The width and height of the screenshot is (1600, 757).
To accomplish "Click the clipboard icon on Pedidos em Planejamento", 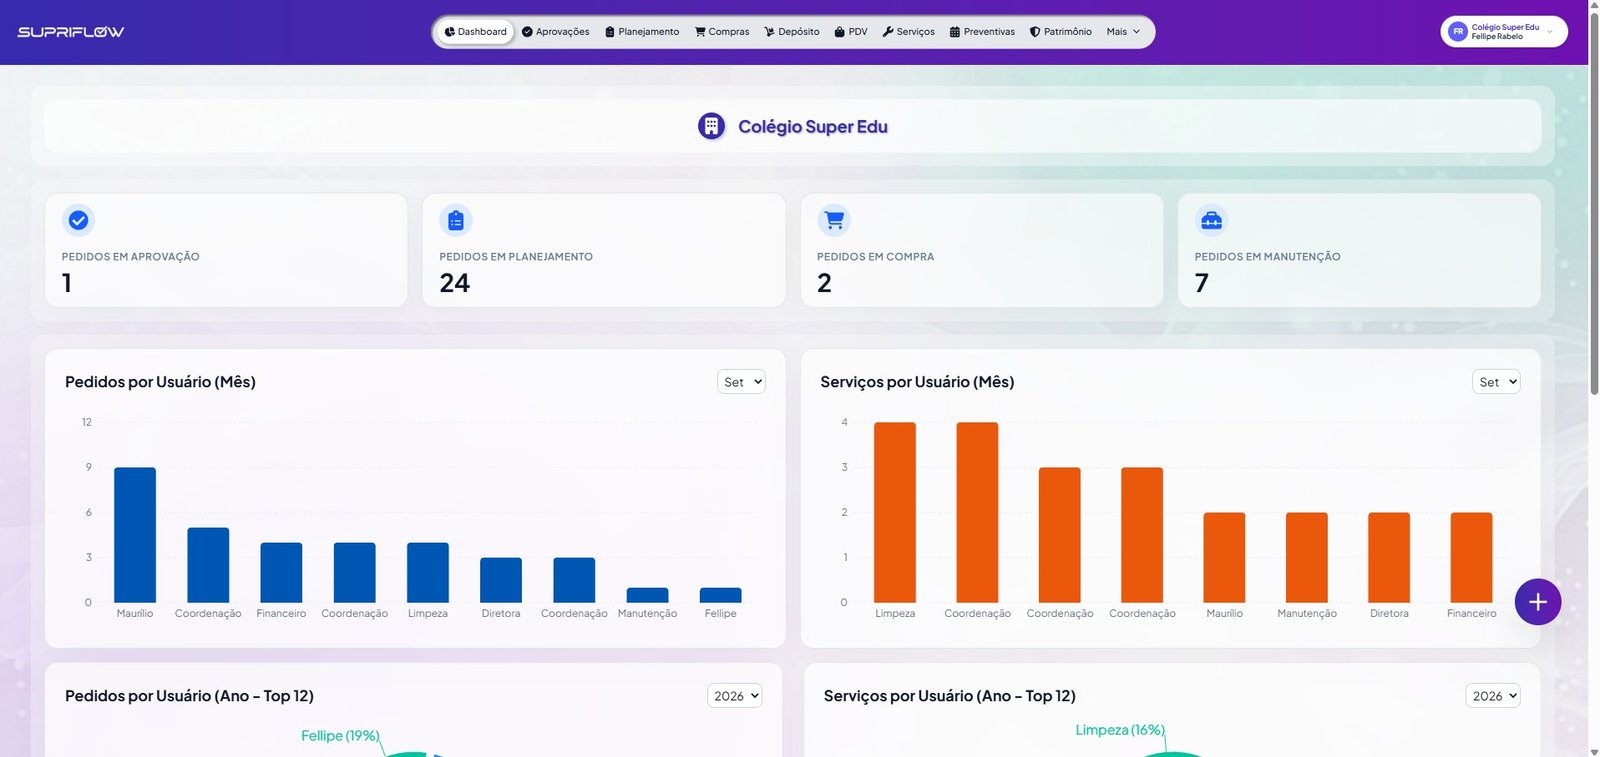I will point(456,220).
